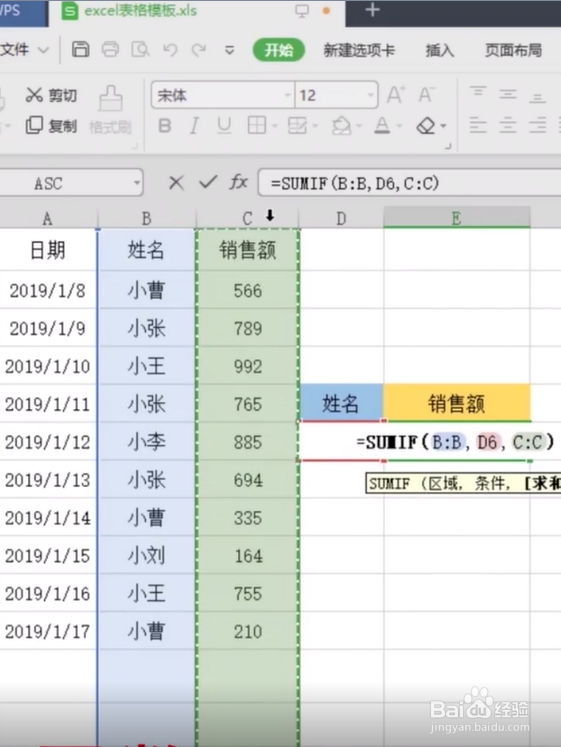The width and height of the screenshot is (561, 747).
Task: Click blue 姓名 header in column D
Action: coord(341,404)
